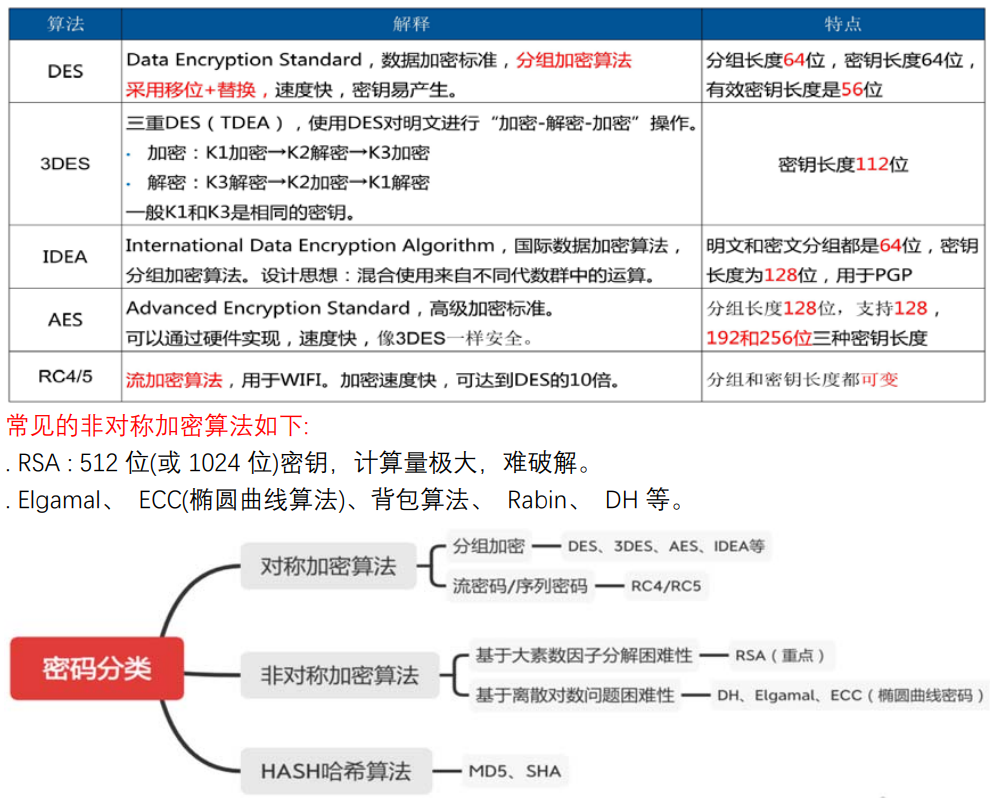Click the DES、3DES、AES、IDEA等 leaf node
997x798 pixels.
tap(666, 546)
